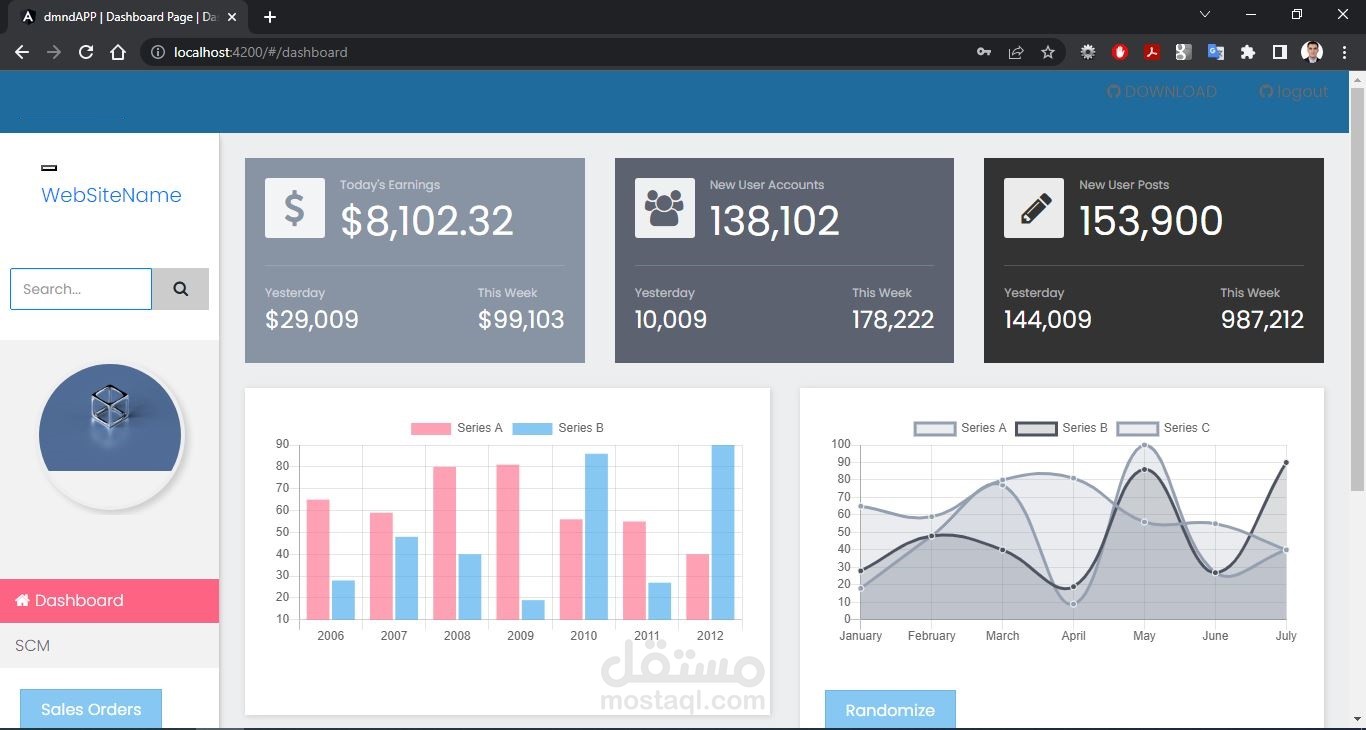Click the dollar sign earnings icon
The width and height of the screenshot is (1366, 730).
click(x=295, y=208)
